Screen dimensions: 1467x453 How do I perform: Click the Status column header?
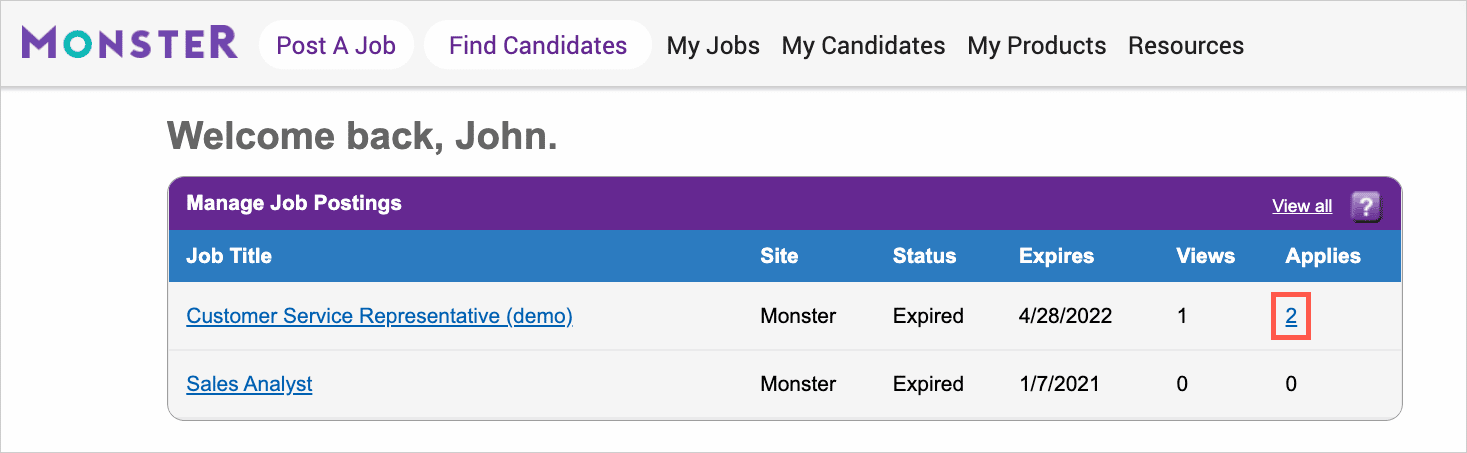(924, 256)
